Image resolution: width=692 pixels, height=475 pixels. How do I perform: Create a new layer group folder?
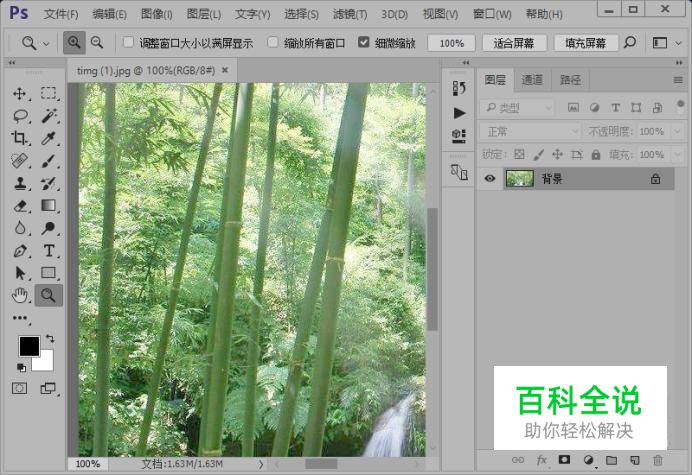pyautogui.click(x=611, y=460)
